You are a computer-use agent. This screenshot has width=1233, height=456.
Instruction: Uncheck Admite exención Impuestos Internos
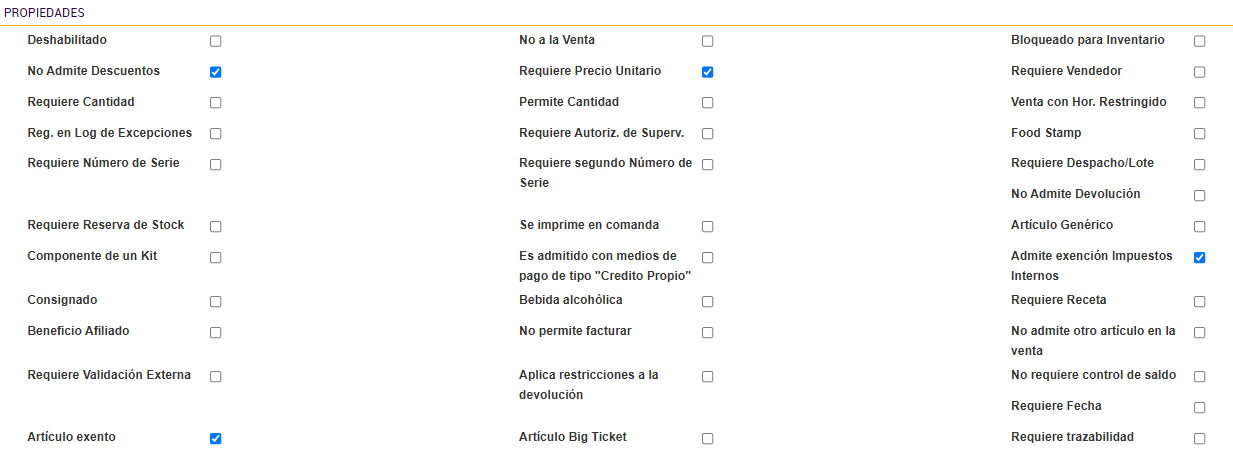[1200, 258]
